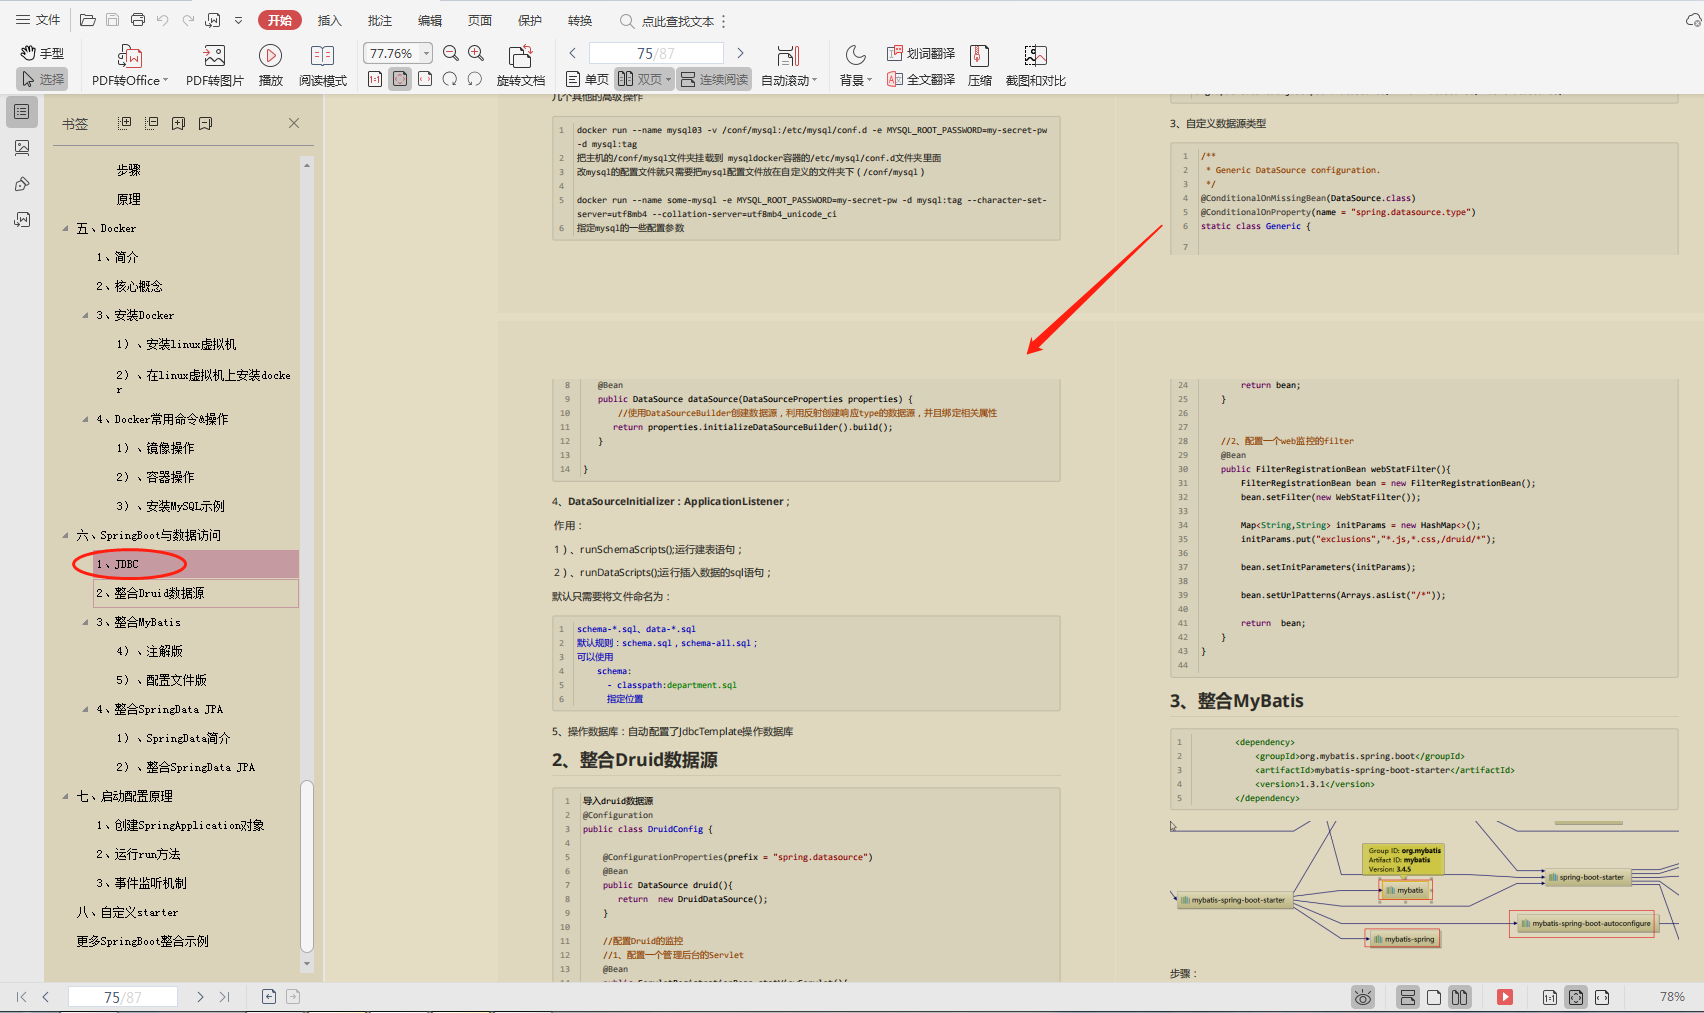
Task: Click the 压缩 compress button
Action: [x=980, y=66]
